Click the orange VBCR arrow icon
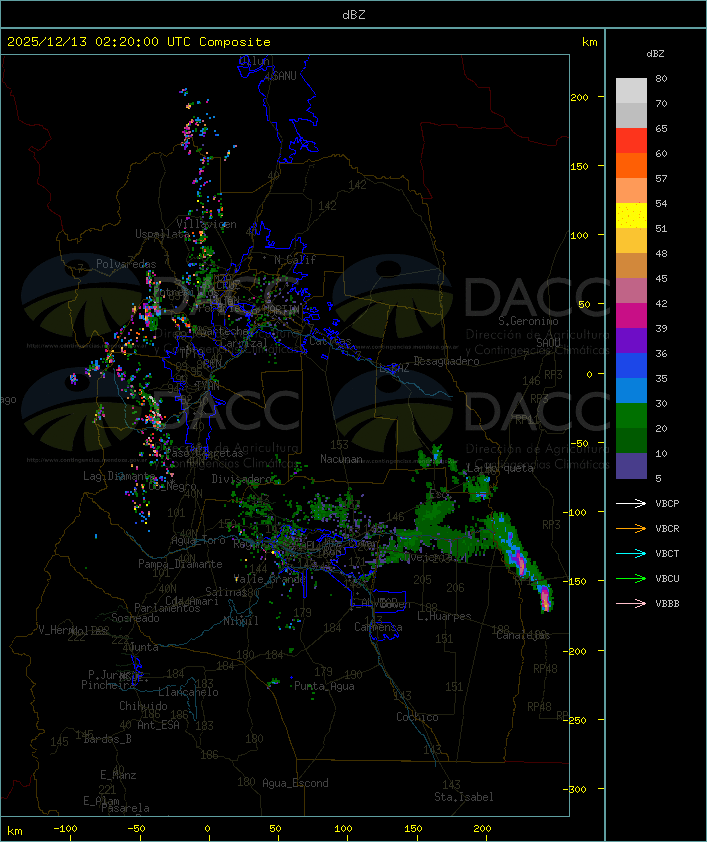Screen dimensions: 707x842 pyautogui.click(x=631, y=528)
